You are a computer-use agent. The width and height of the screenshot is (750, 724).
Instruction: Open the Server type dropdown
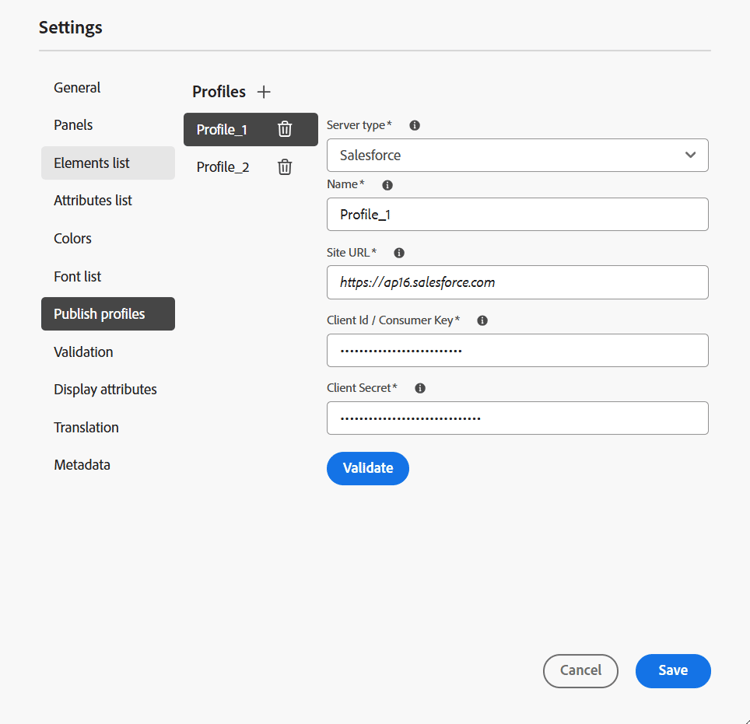click(517, 155)
